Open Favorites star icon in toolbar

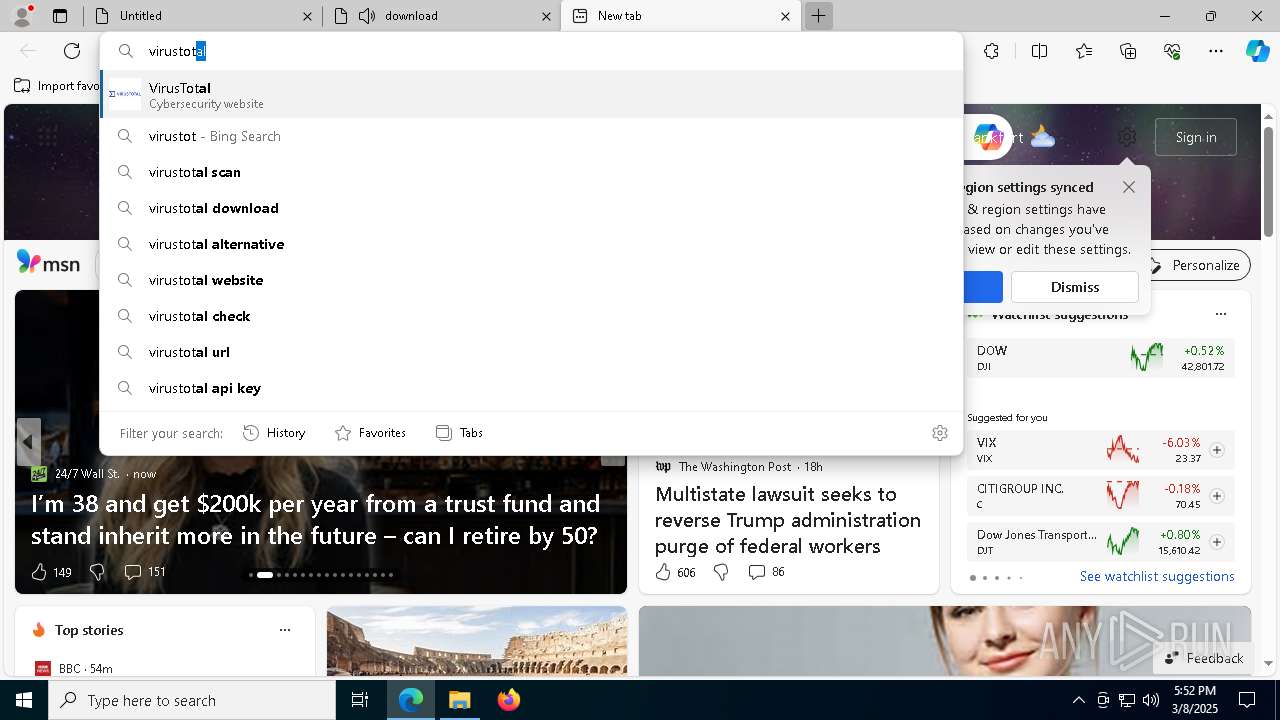(x=1084, y=51)
